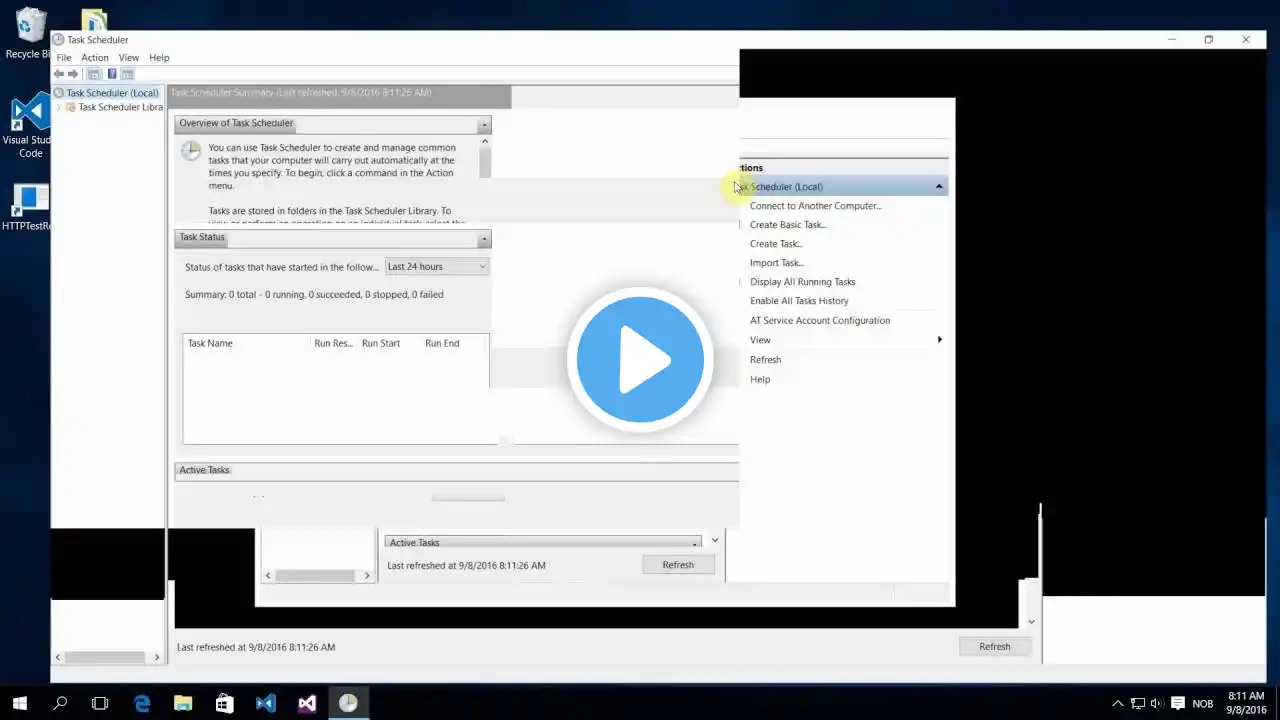Image resolution: width=1280 pixels, height=720 pixels.
Task: Expand the Task Scheduler Library tree node
Action: click(x=59, y=107)
